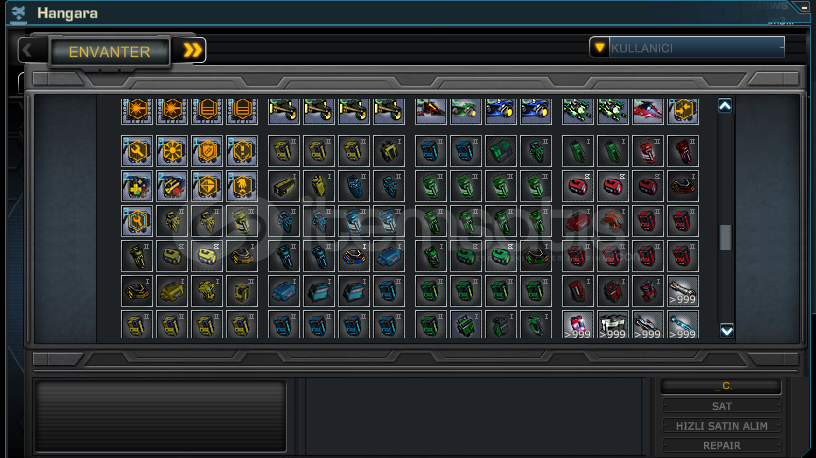This screenshot has height=458, width=816.
Task: Open the KULLANICI dropdown
Action: 687,48
